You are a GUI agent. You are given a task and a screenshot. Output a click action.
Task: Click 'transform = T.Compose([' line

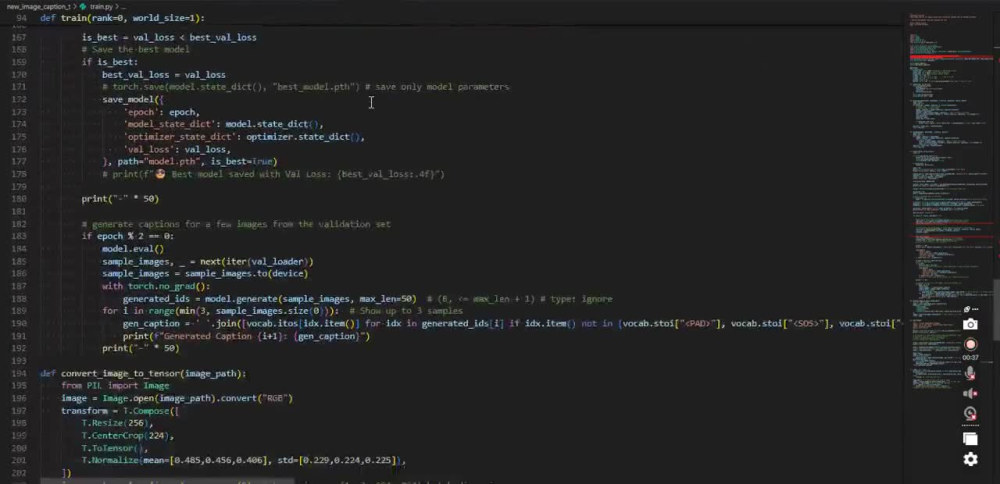(120, 411)
